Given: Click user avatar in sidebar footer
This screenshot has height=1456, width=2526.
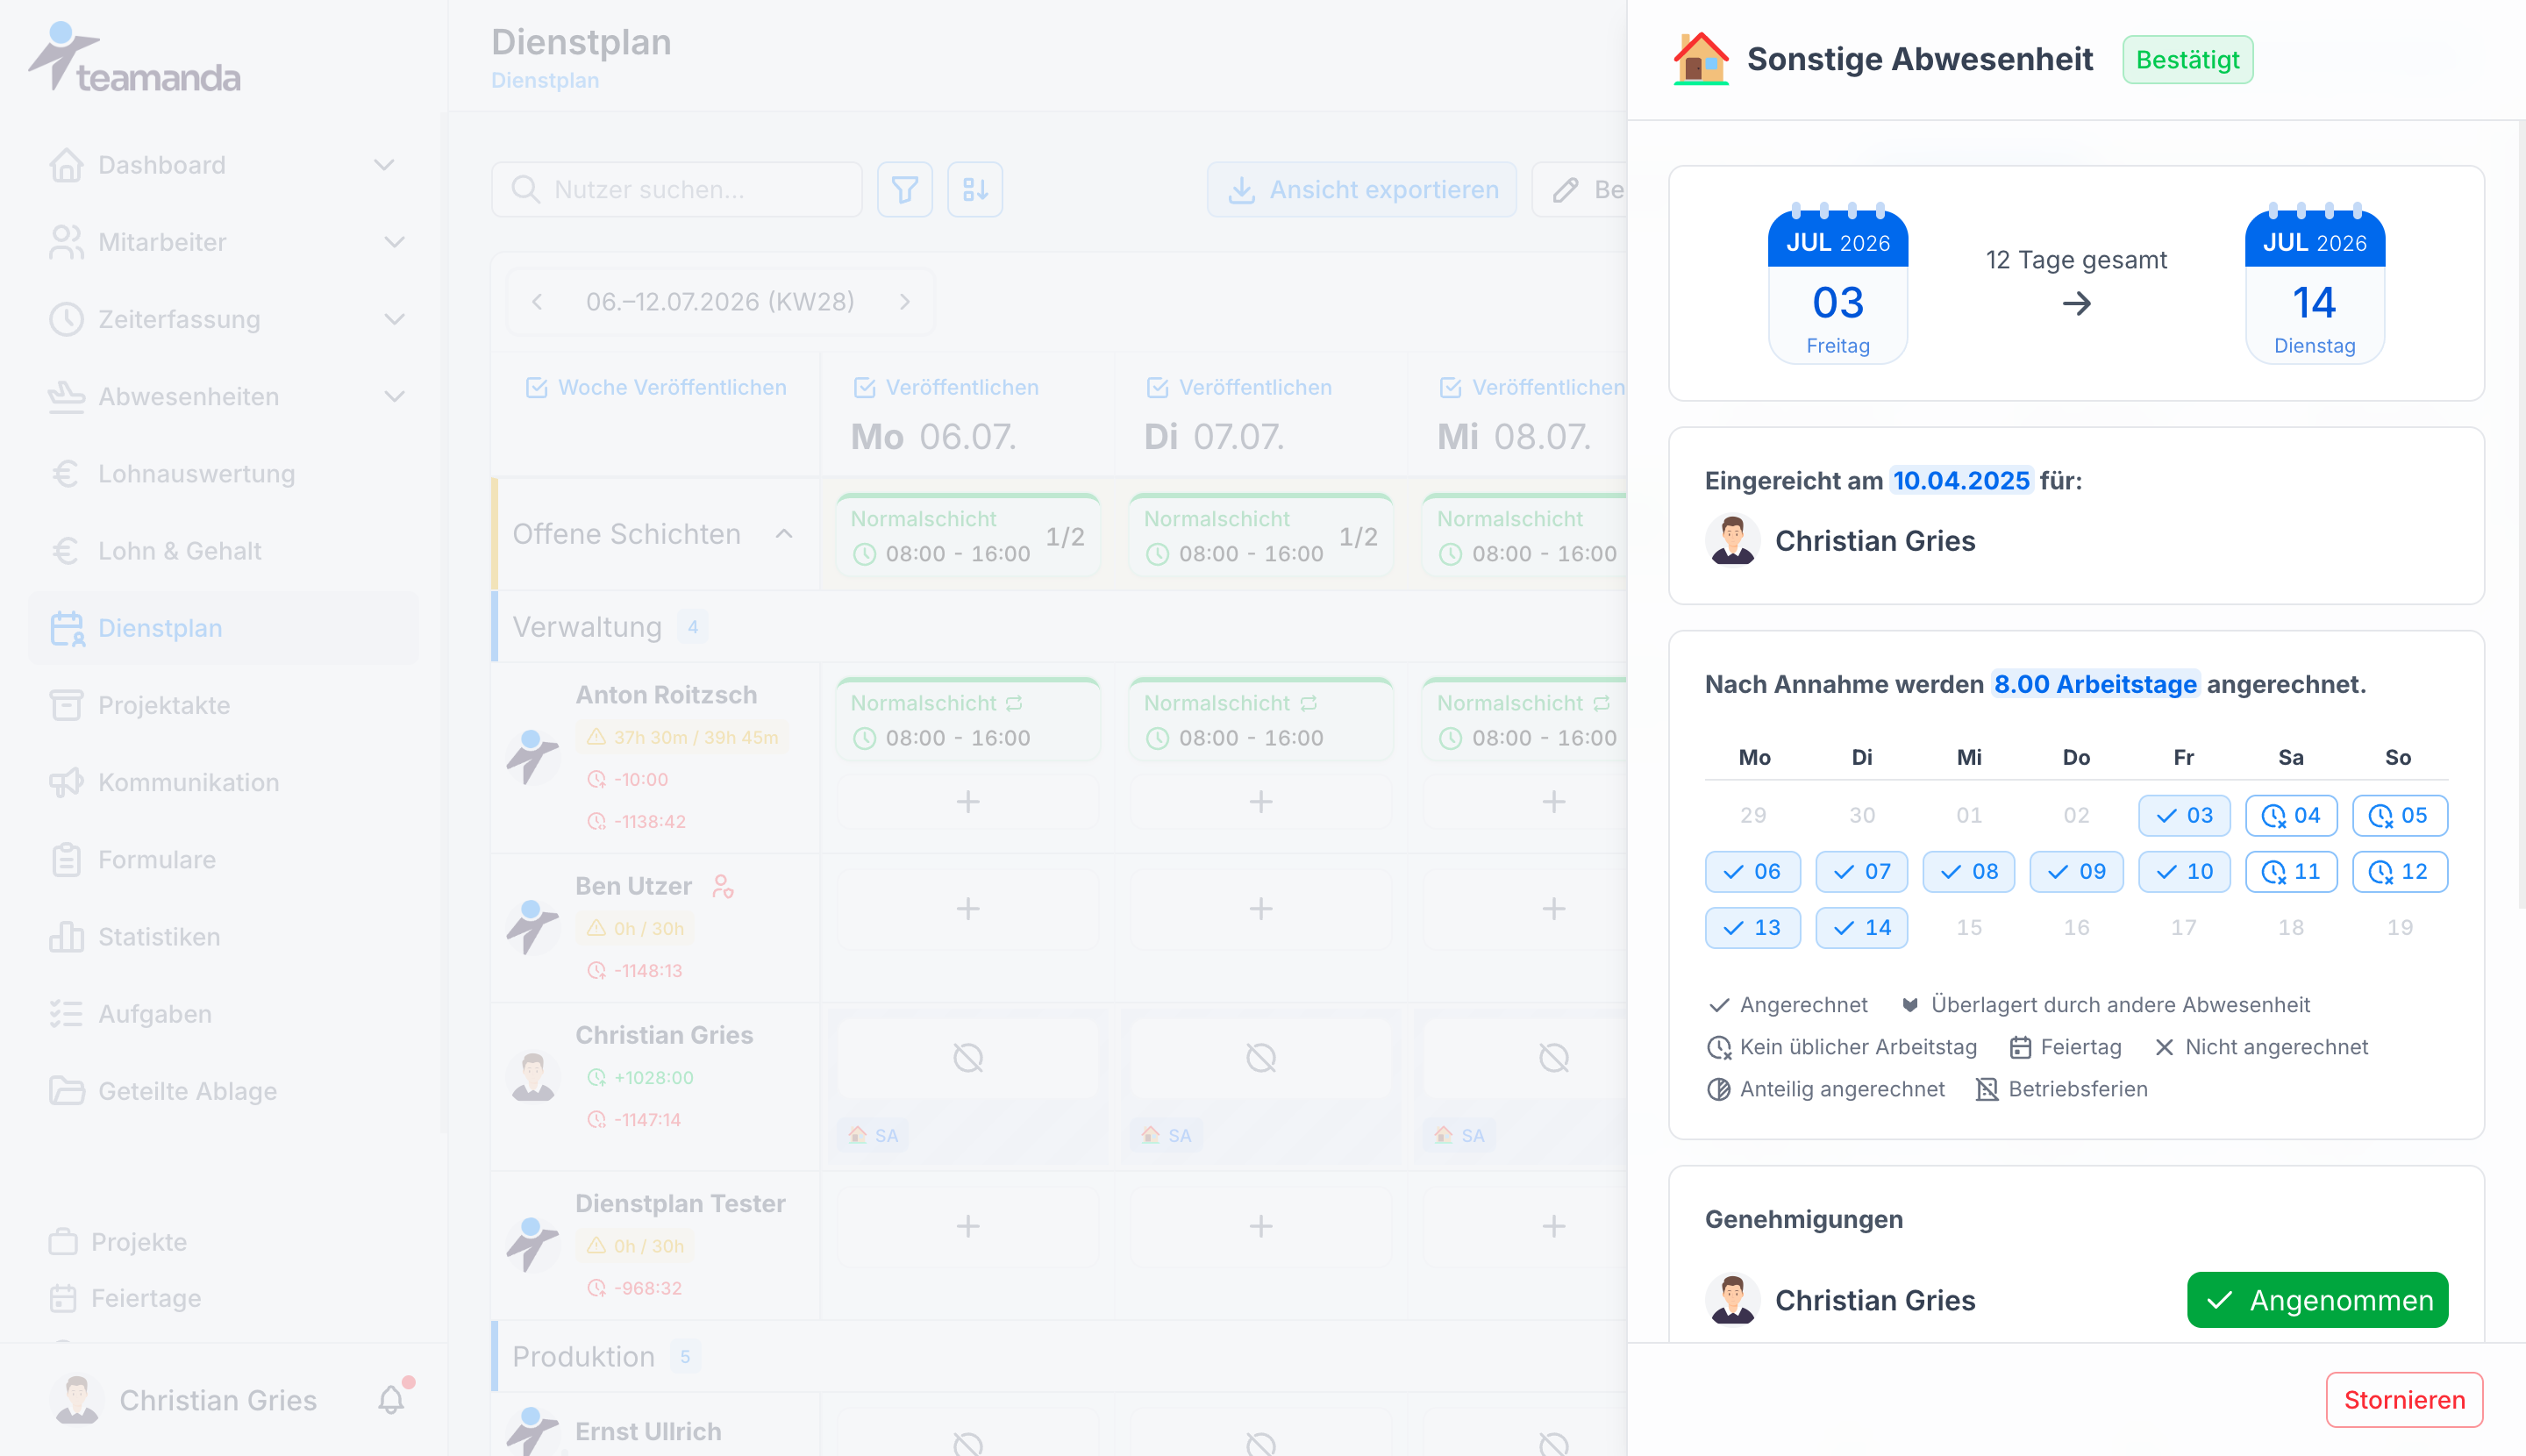Looking at the screenshot, I should (77, 1399).
